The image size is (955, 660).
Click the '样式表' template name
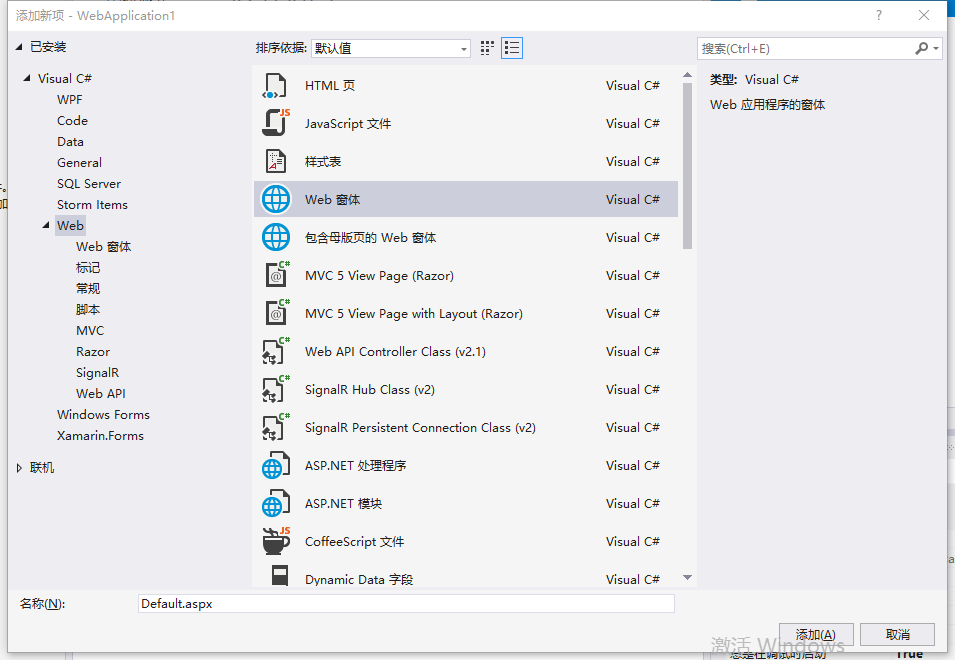(323, 161)
